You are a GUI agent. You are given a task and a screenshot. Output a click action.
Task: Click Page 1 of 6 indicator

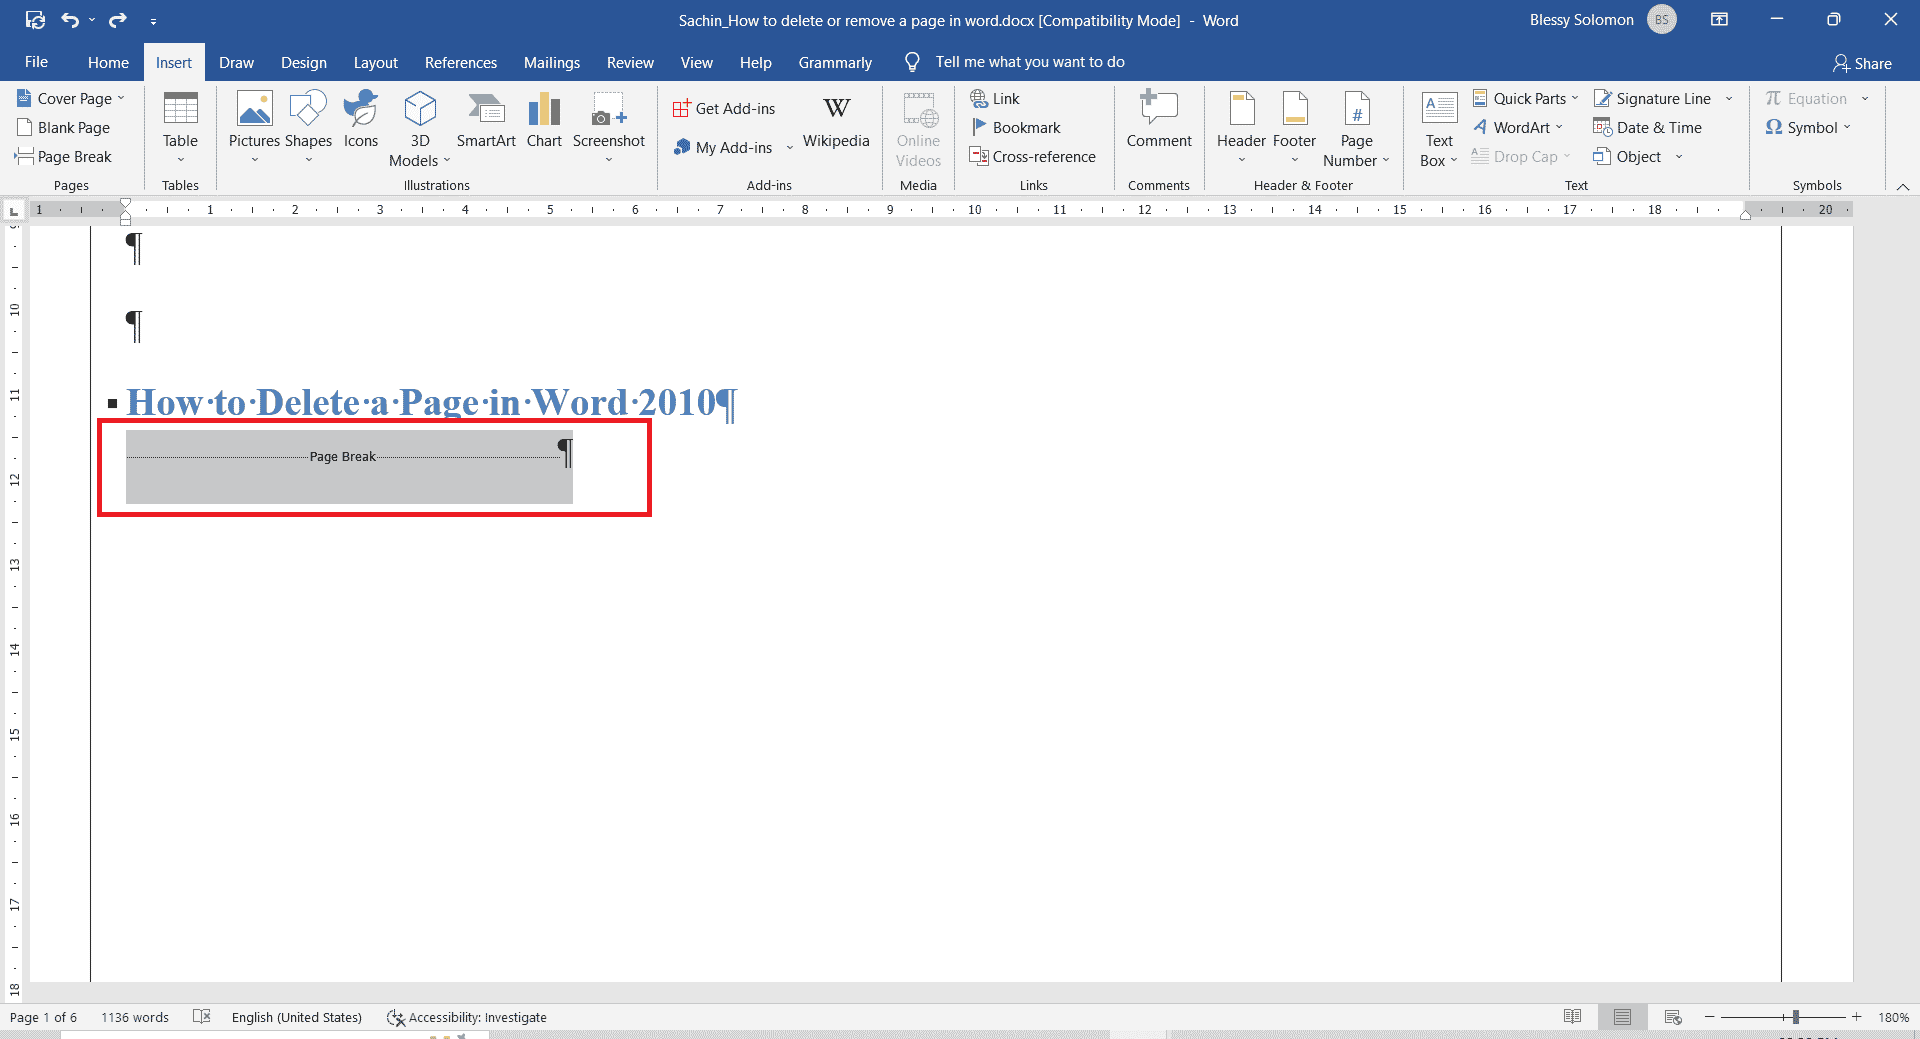pos(43,1017)
